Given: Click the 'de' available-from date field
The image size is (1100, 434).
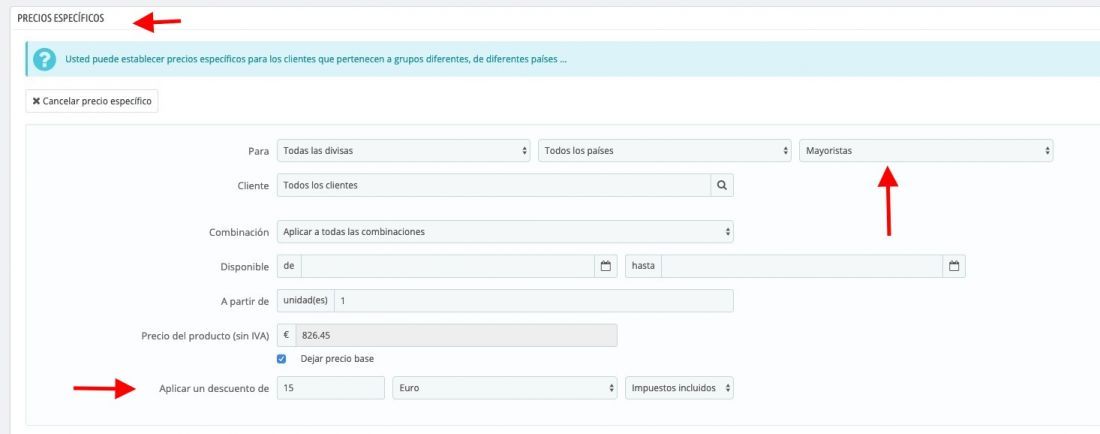Looking at the screenshot, I should pos(448,266).
